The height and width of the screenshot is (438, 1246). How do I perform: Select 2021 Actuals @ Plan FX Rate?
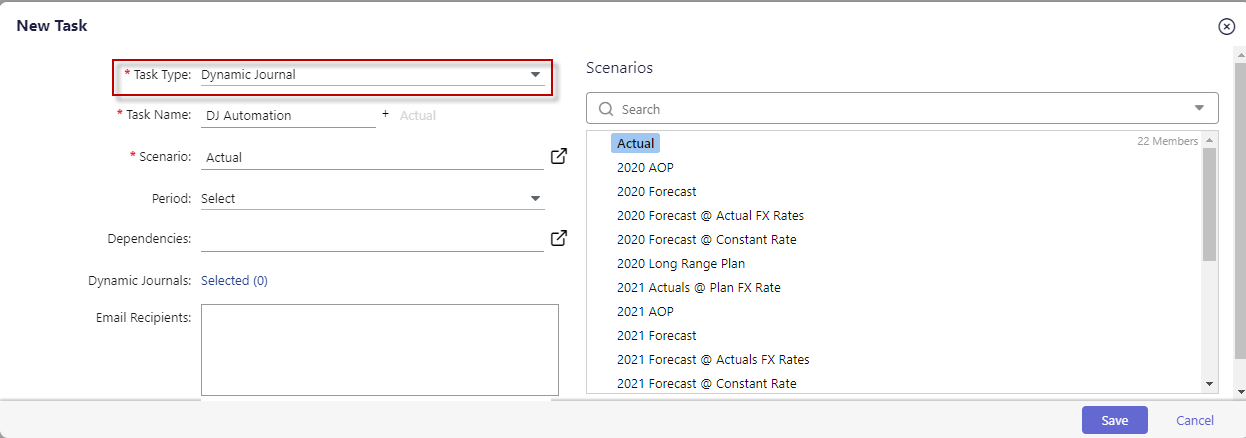[699, 287]
